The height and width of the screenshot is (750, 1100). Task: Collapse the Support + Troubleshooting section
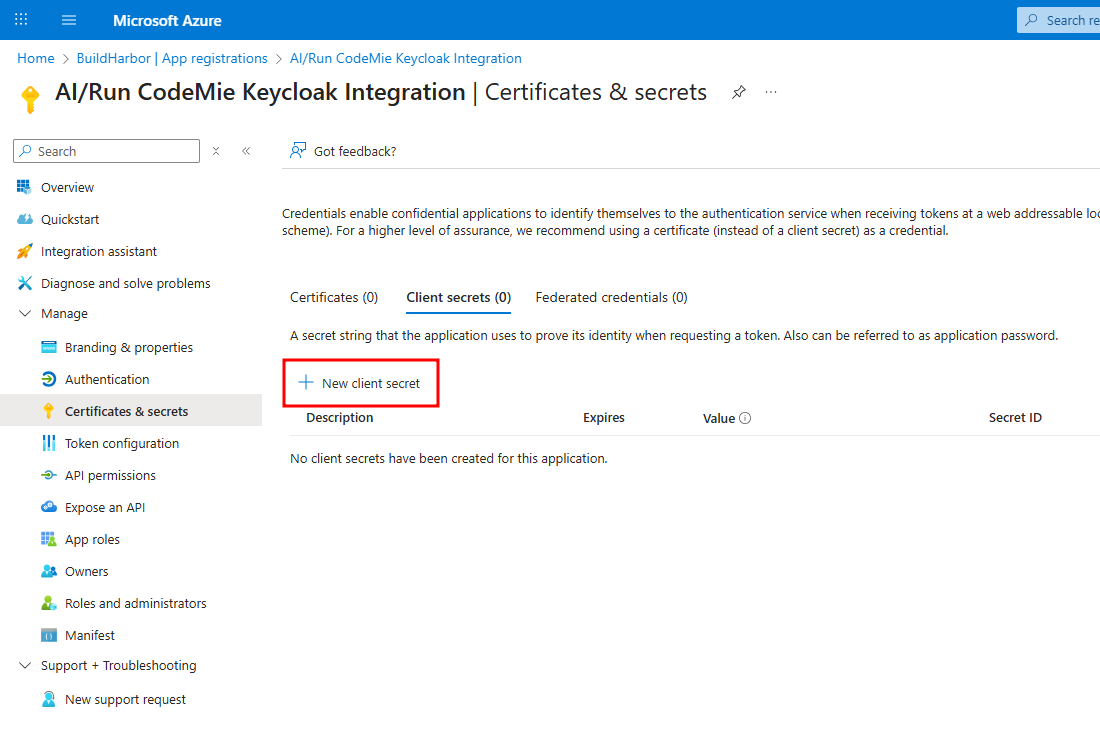point(25,665)
